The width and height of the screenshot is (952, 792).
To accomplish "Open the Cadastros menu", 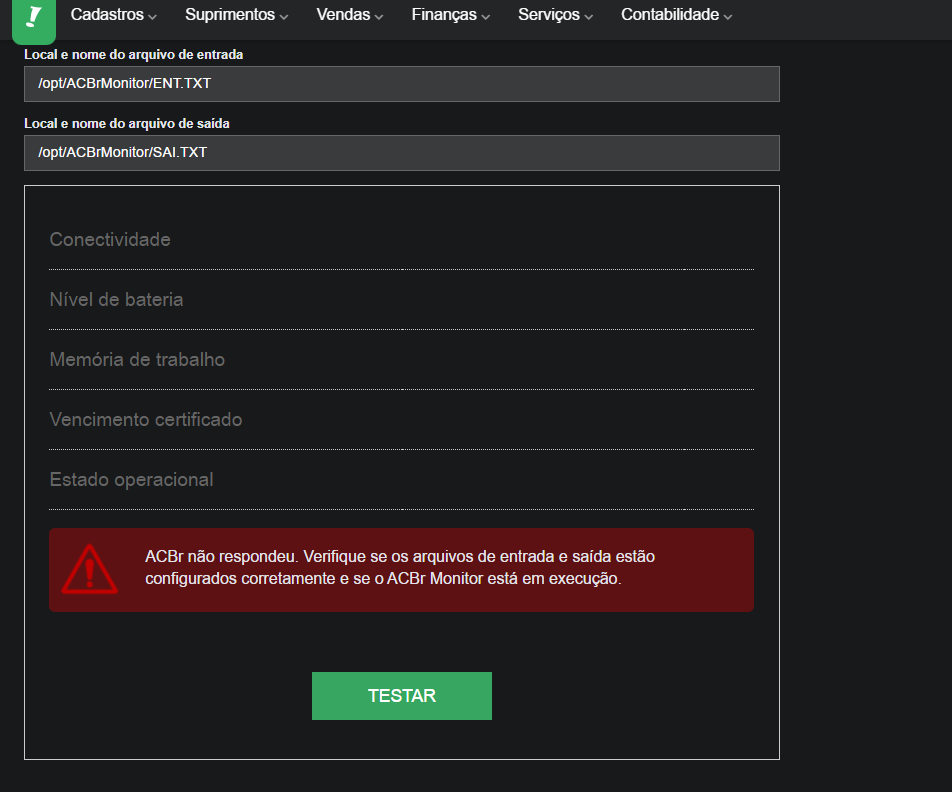I will [114, 15].
